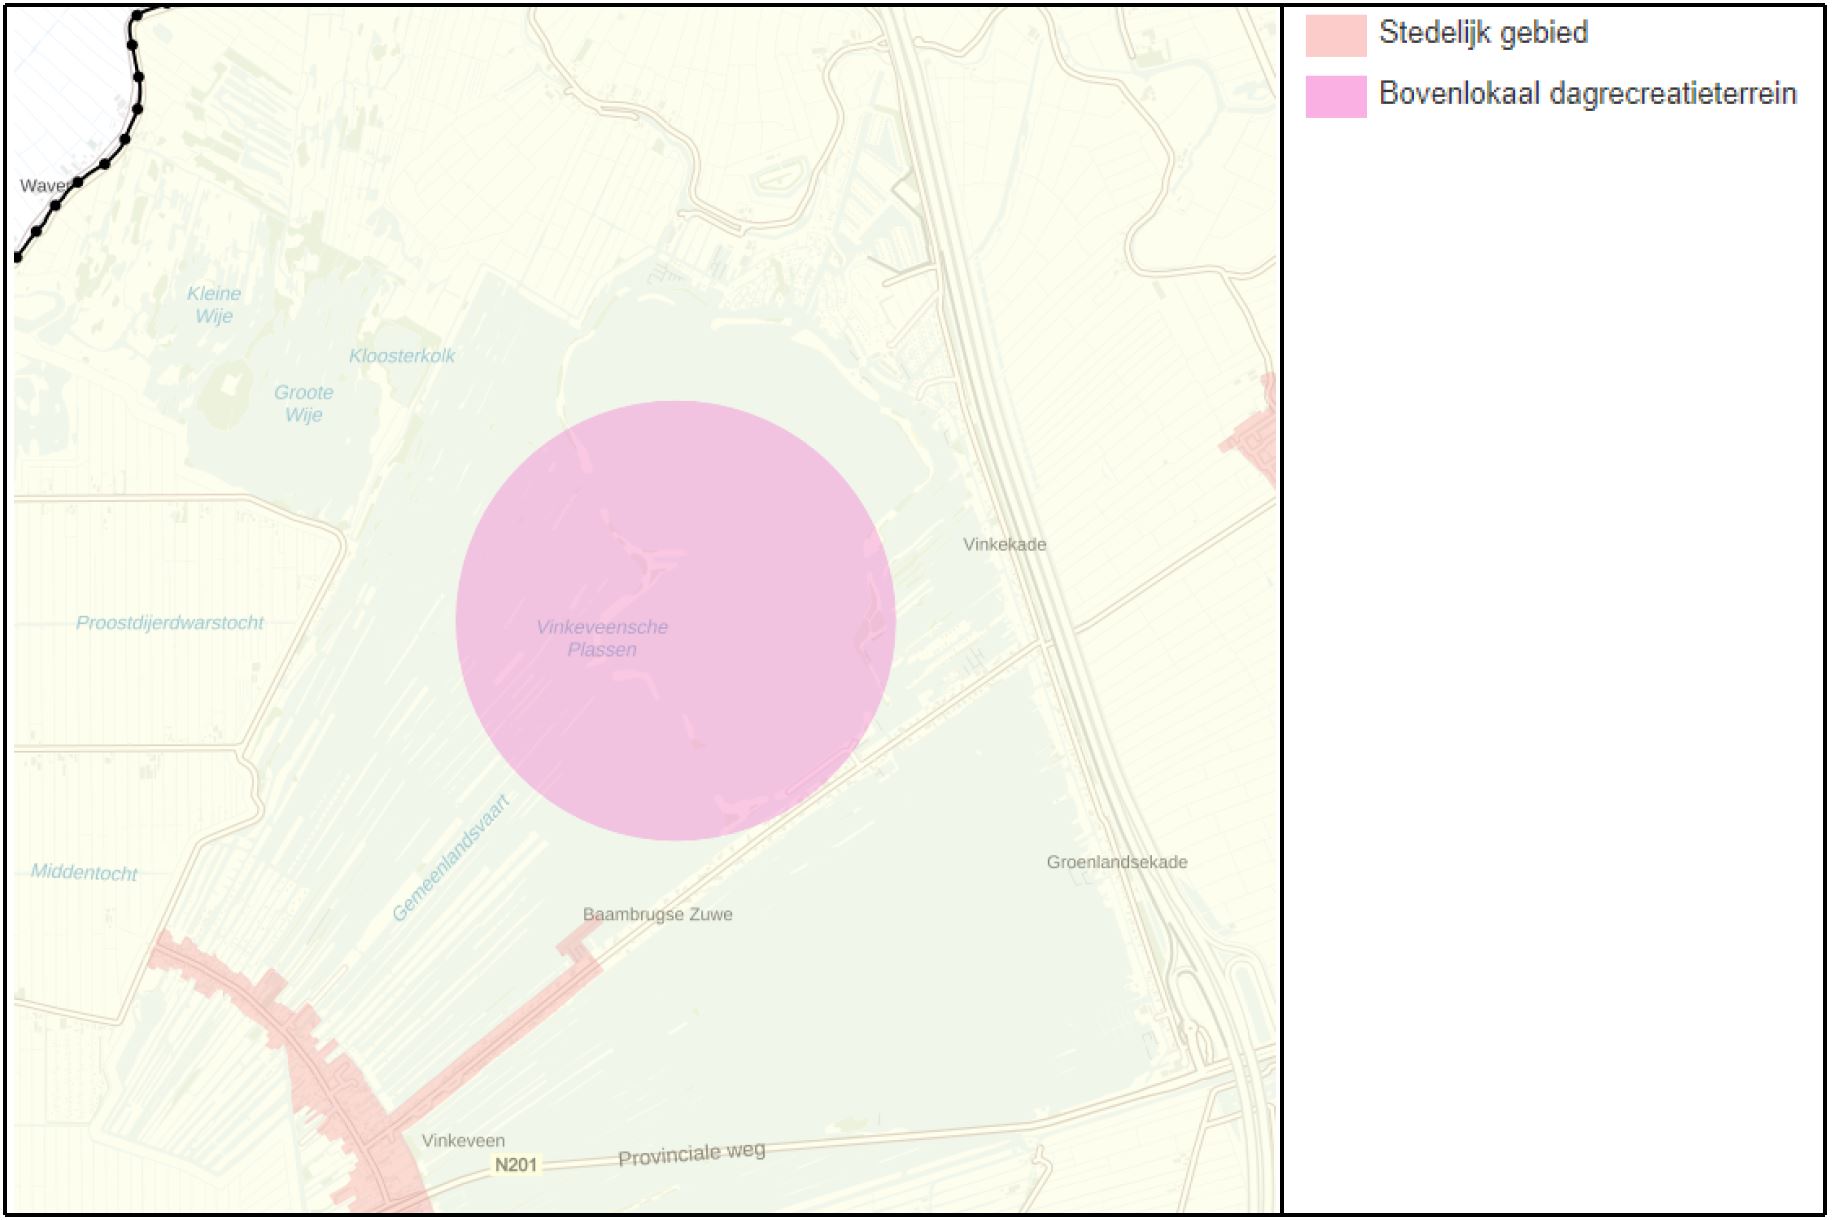Select the 'Kloosterkolk' water label
Viewport: 1832px width, 1220px height.
[x=402, y=354]
